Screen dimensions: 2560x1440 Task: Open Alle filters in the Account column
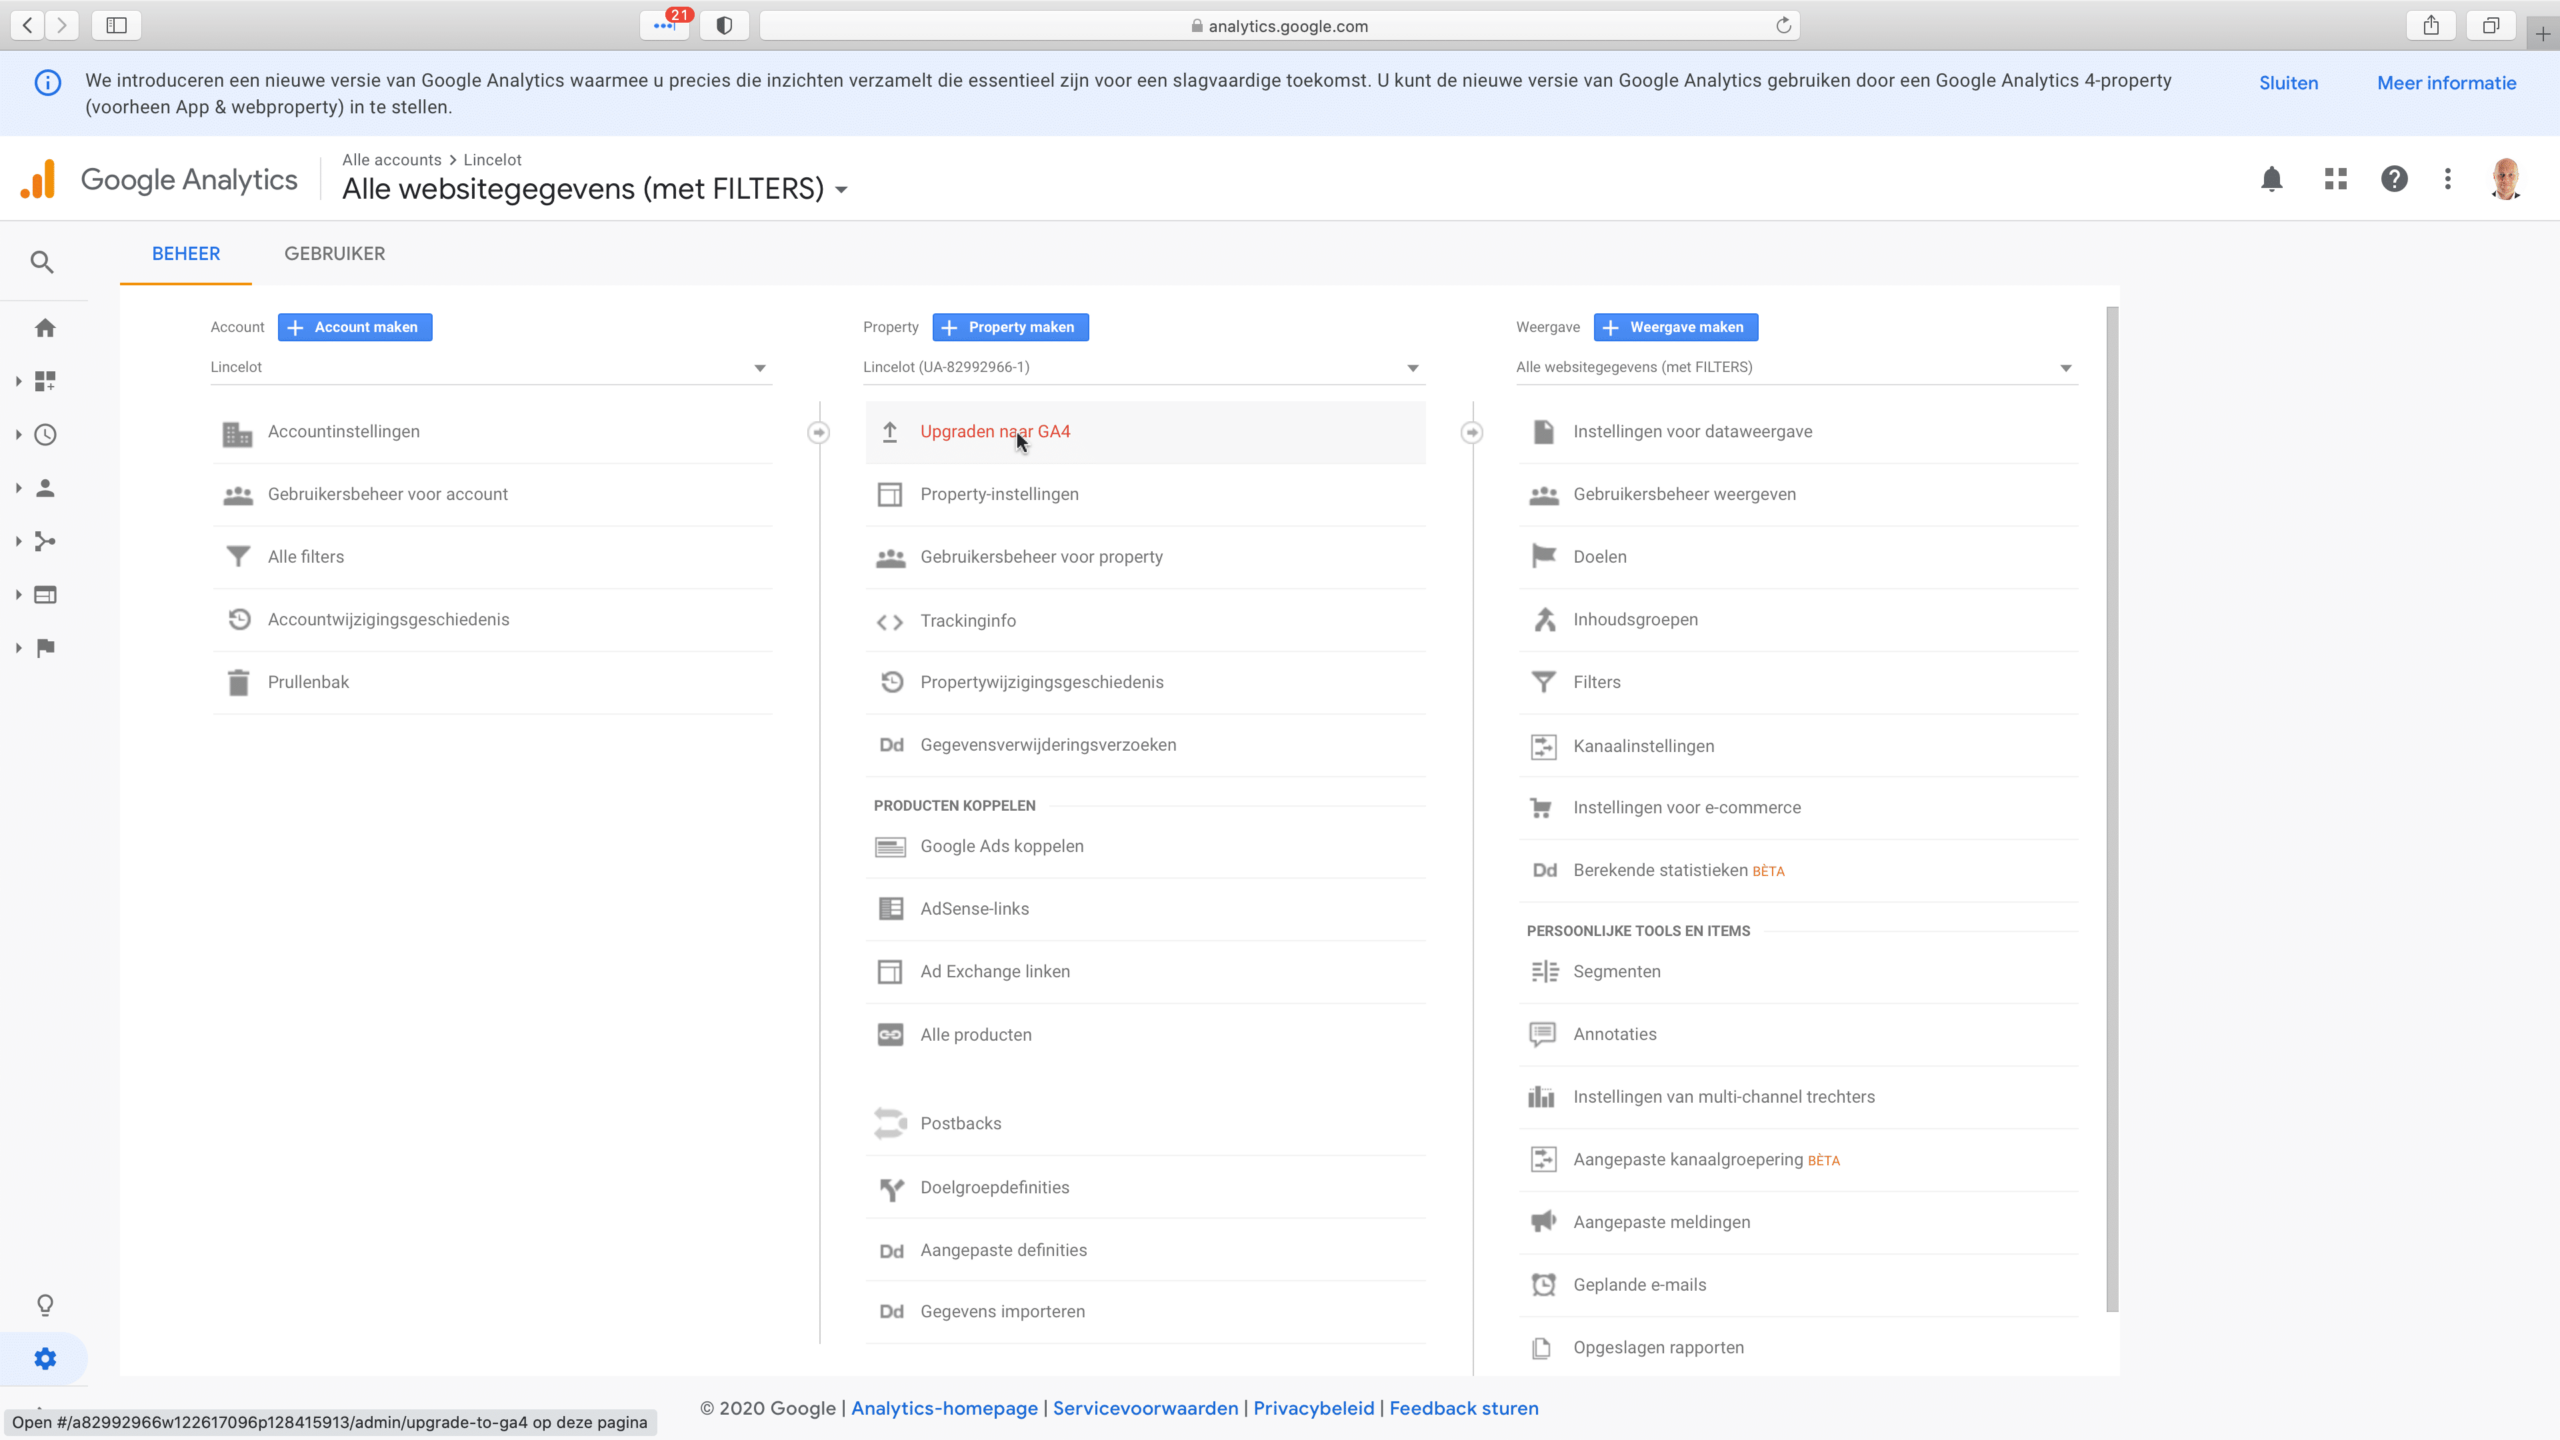(x=492, y=557)
